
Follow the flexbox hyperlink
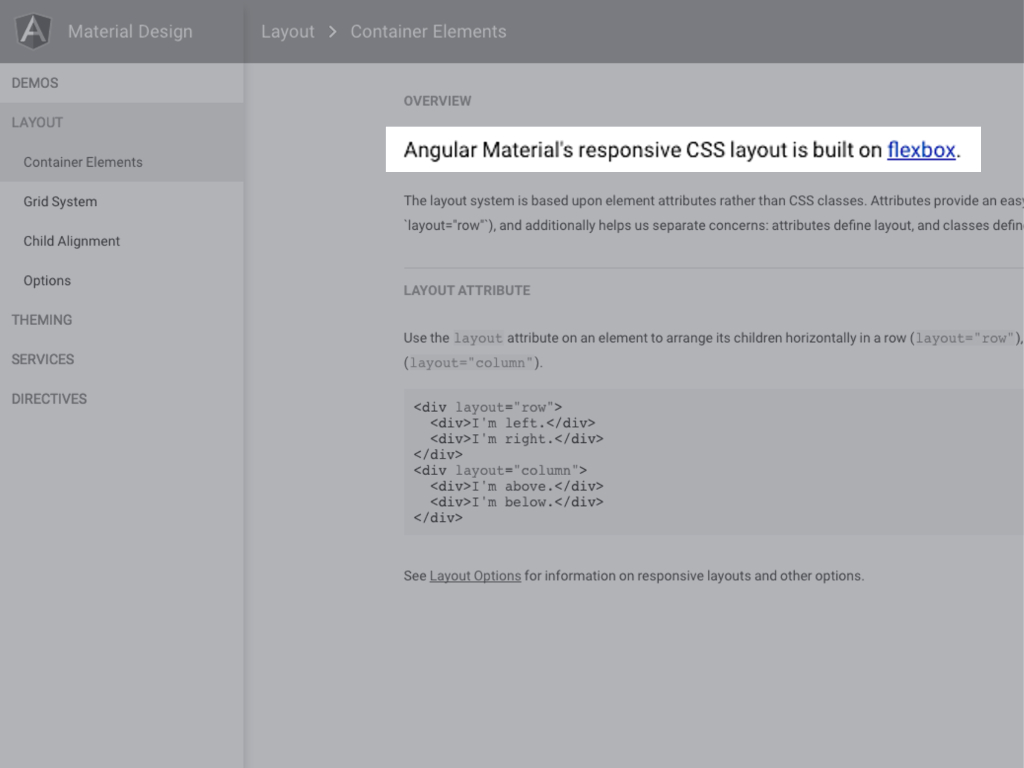point(921,150)
